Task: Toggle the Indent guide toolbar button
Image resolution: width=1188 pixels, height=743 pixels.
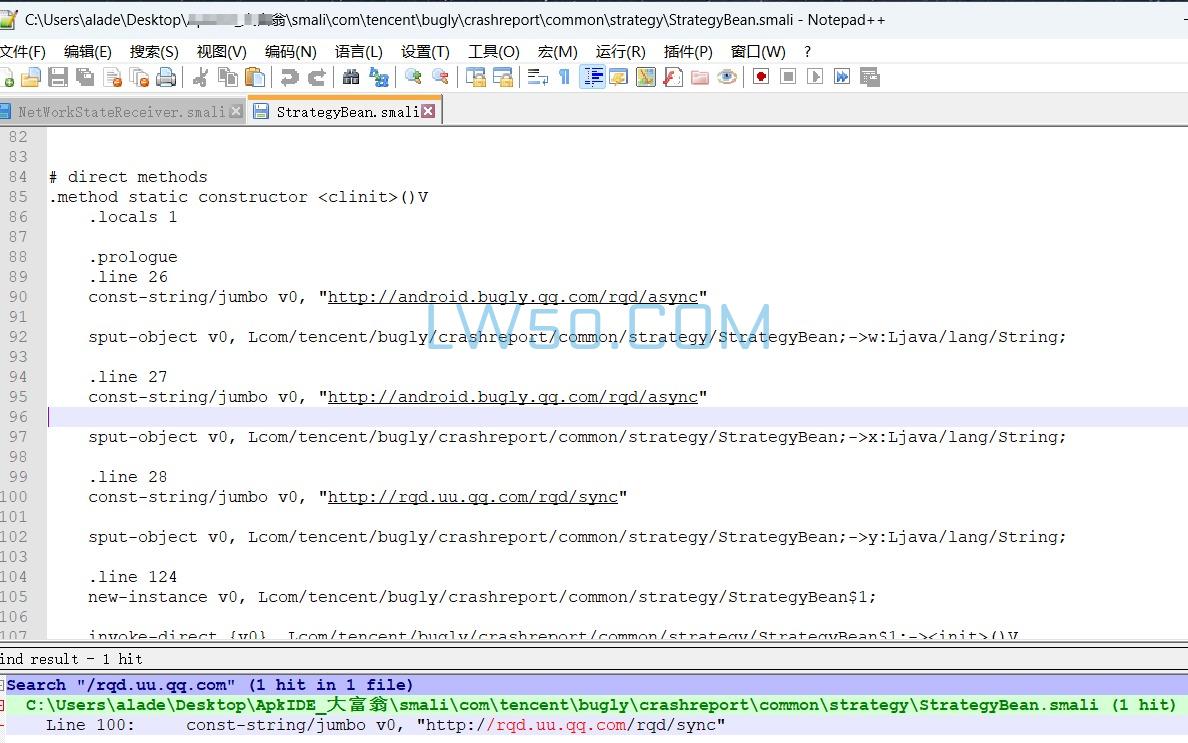Action: coord(593,77)
